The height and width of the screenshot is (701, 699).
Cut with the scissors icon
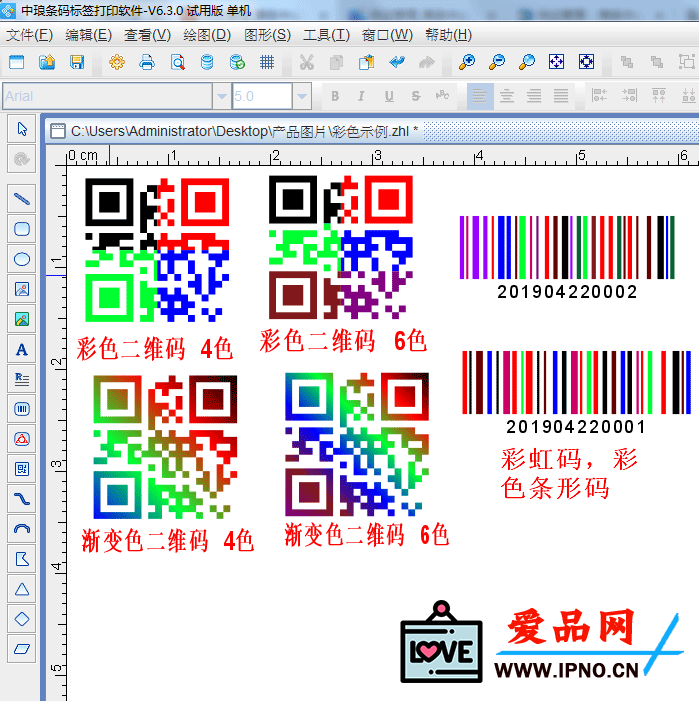click(307, 62)
